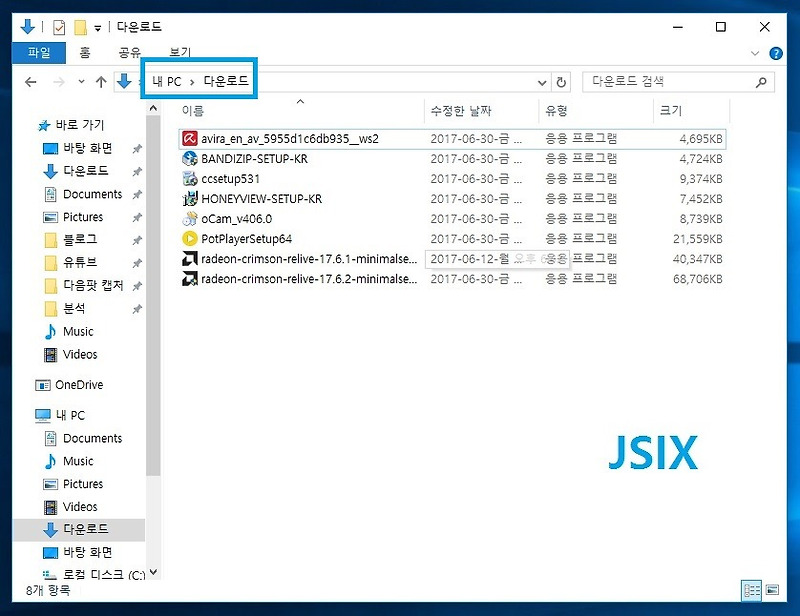Viewport: 800px width, 616px height.
Task: Unpin 유튜브 using its pin icon
Action: (137, 263)
